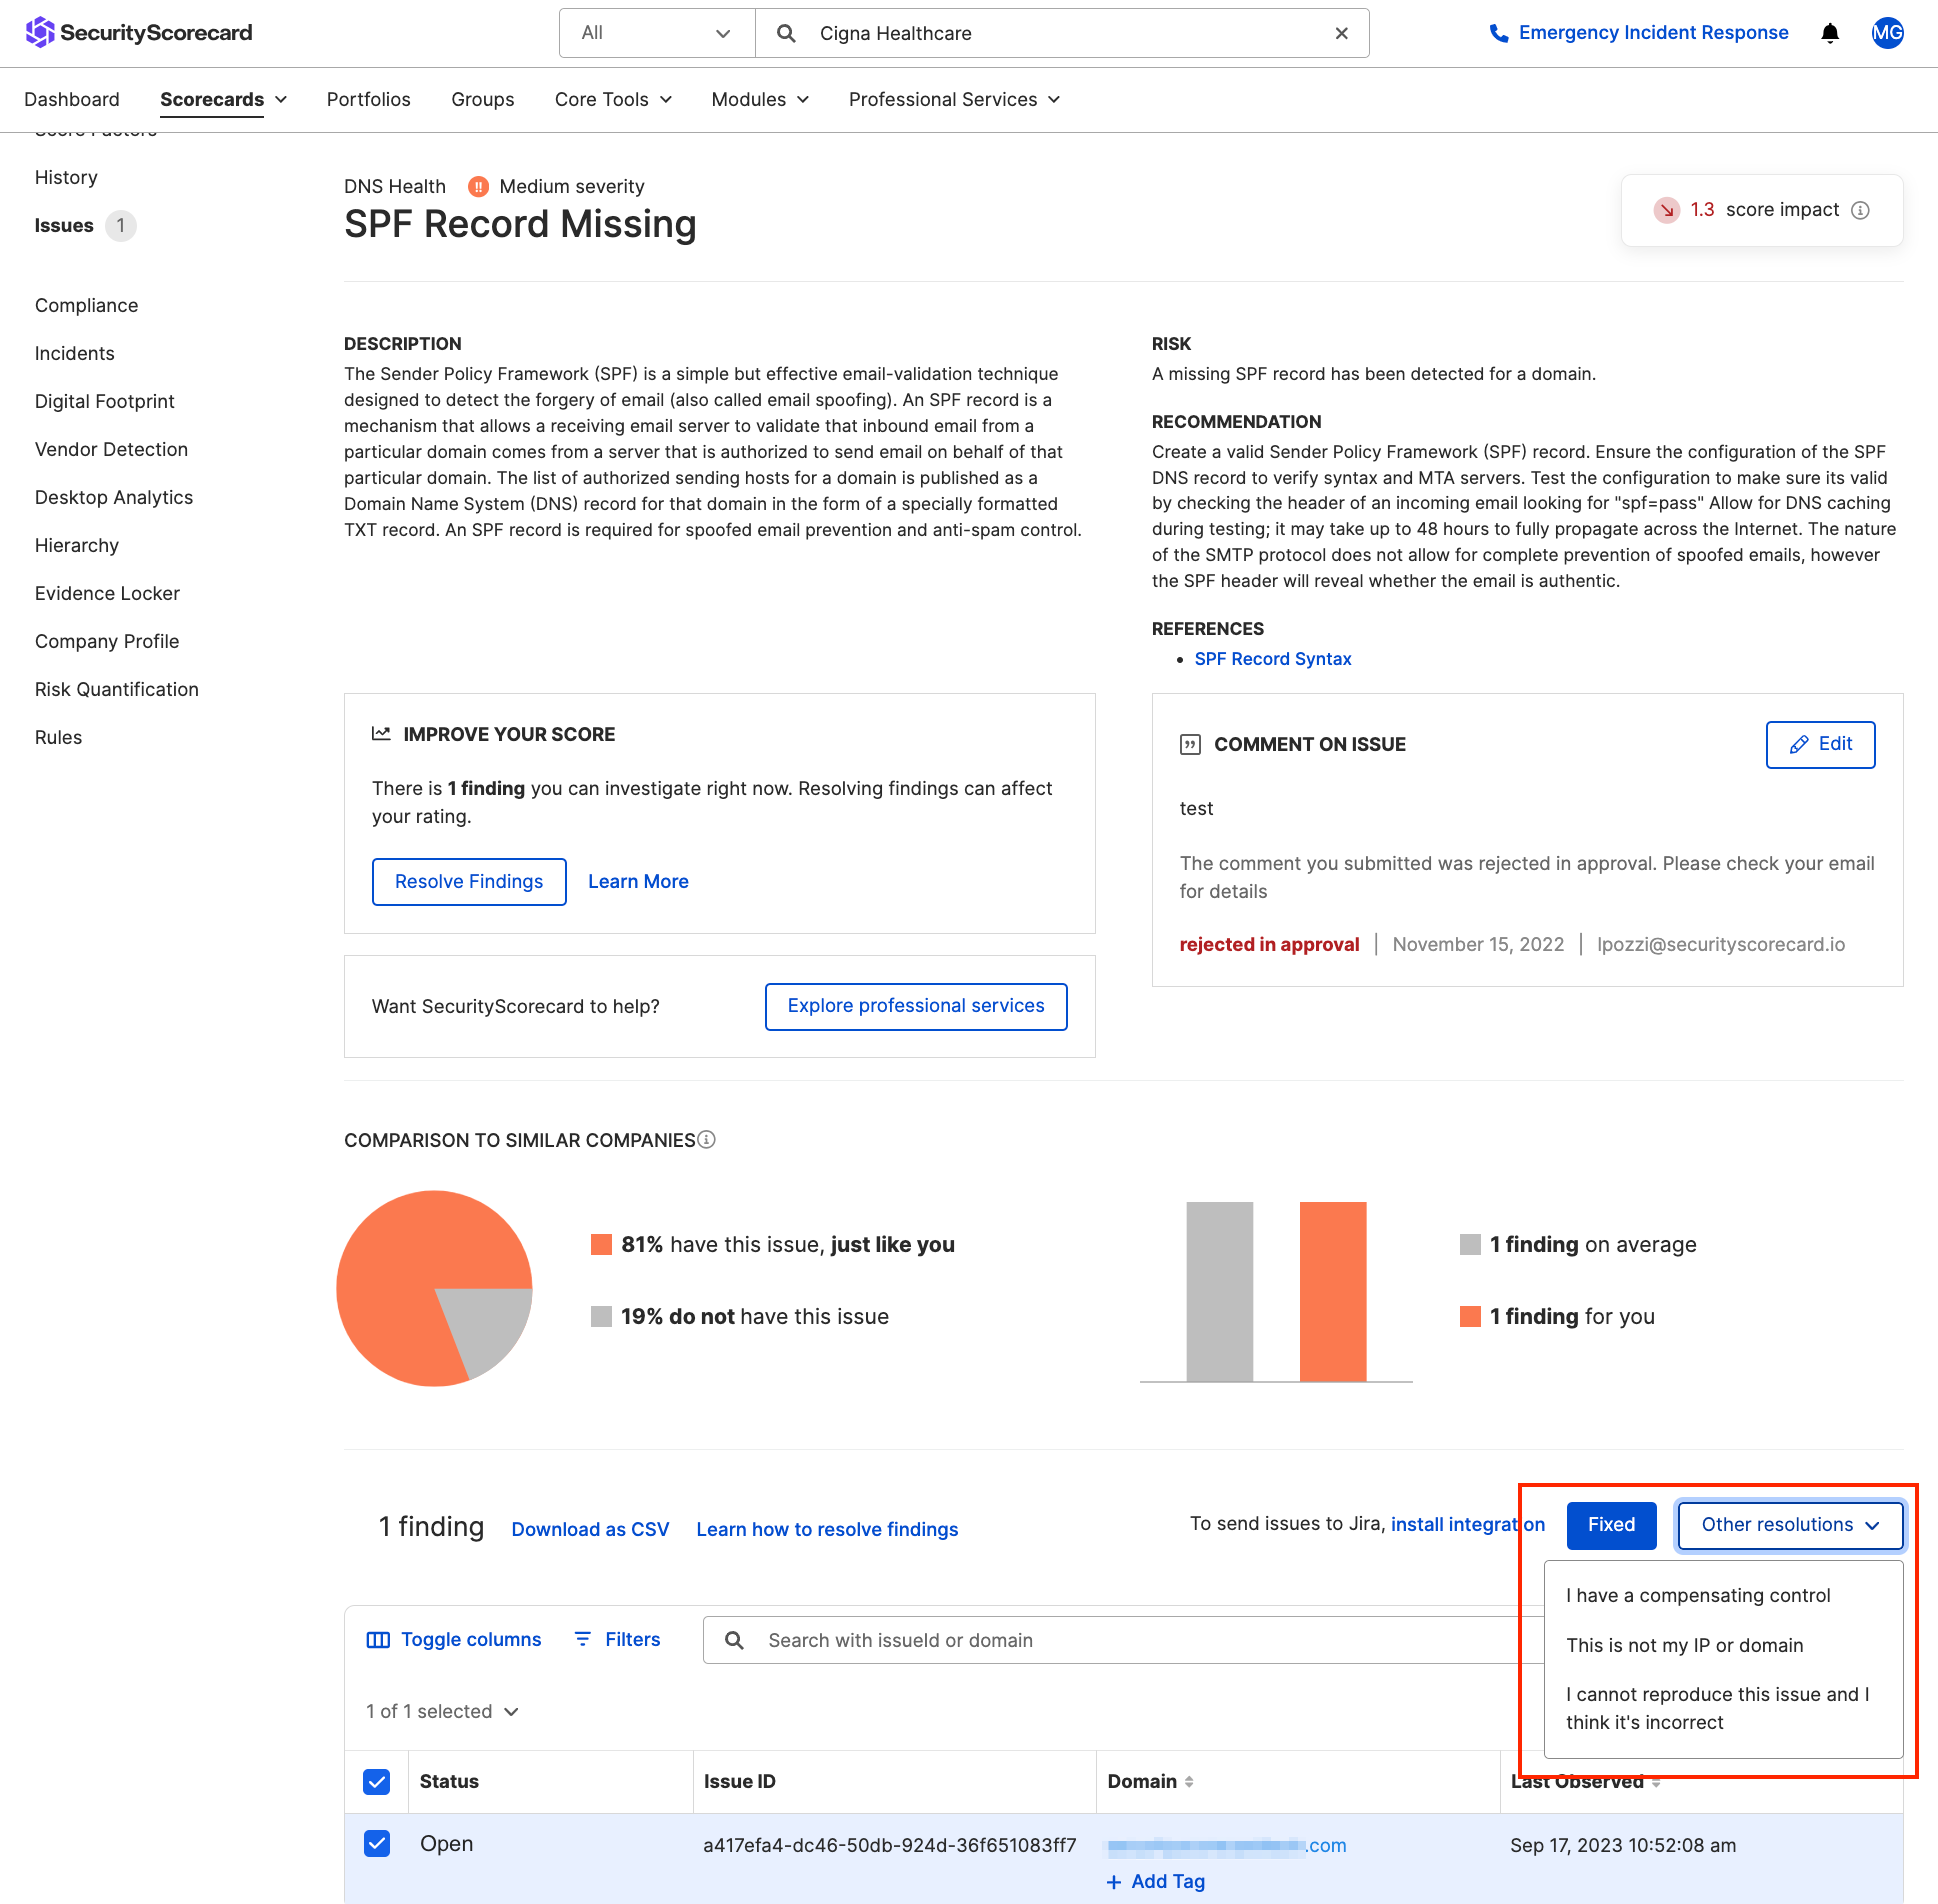The image size is (1938, 1904).
Task: Expand the Other resolutions dropdown
Action: (x=1789, y=1524)
